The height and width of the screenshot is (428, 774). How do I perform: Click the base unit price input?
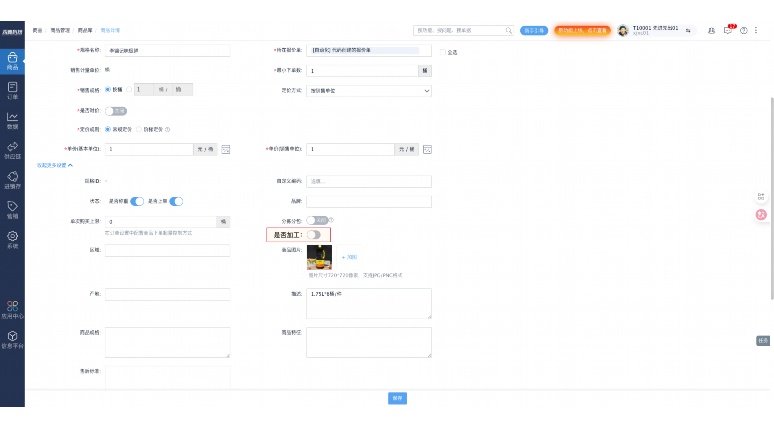(x=149, y=149)
